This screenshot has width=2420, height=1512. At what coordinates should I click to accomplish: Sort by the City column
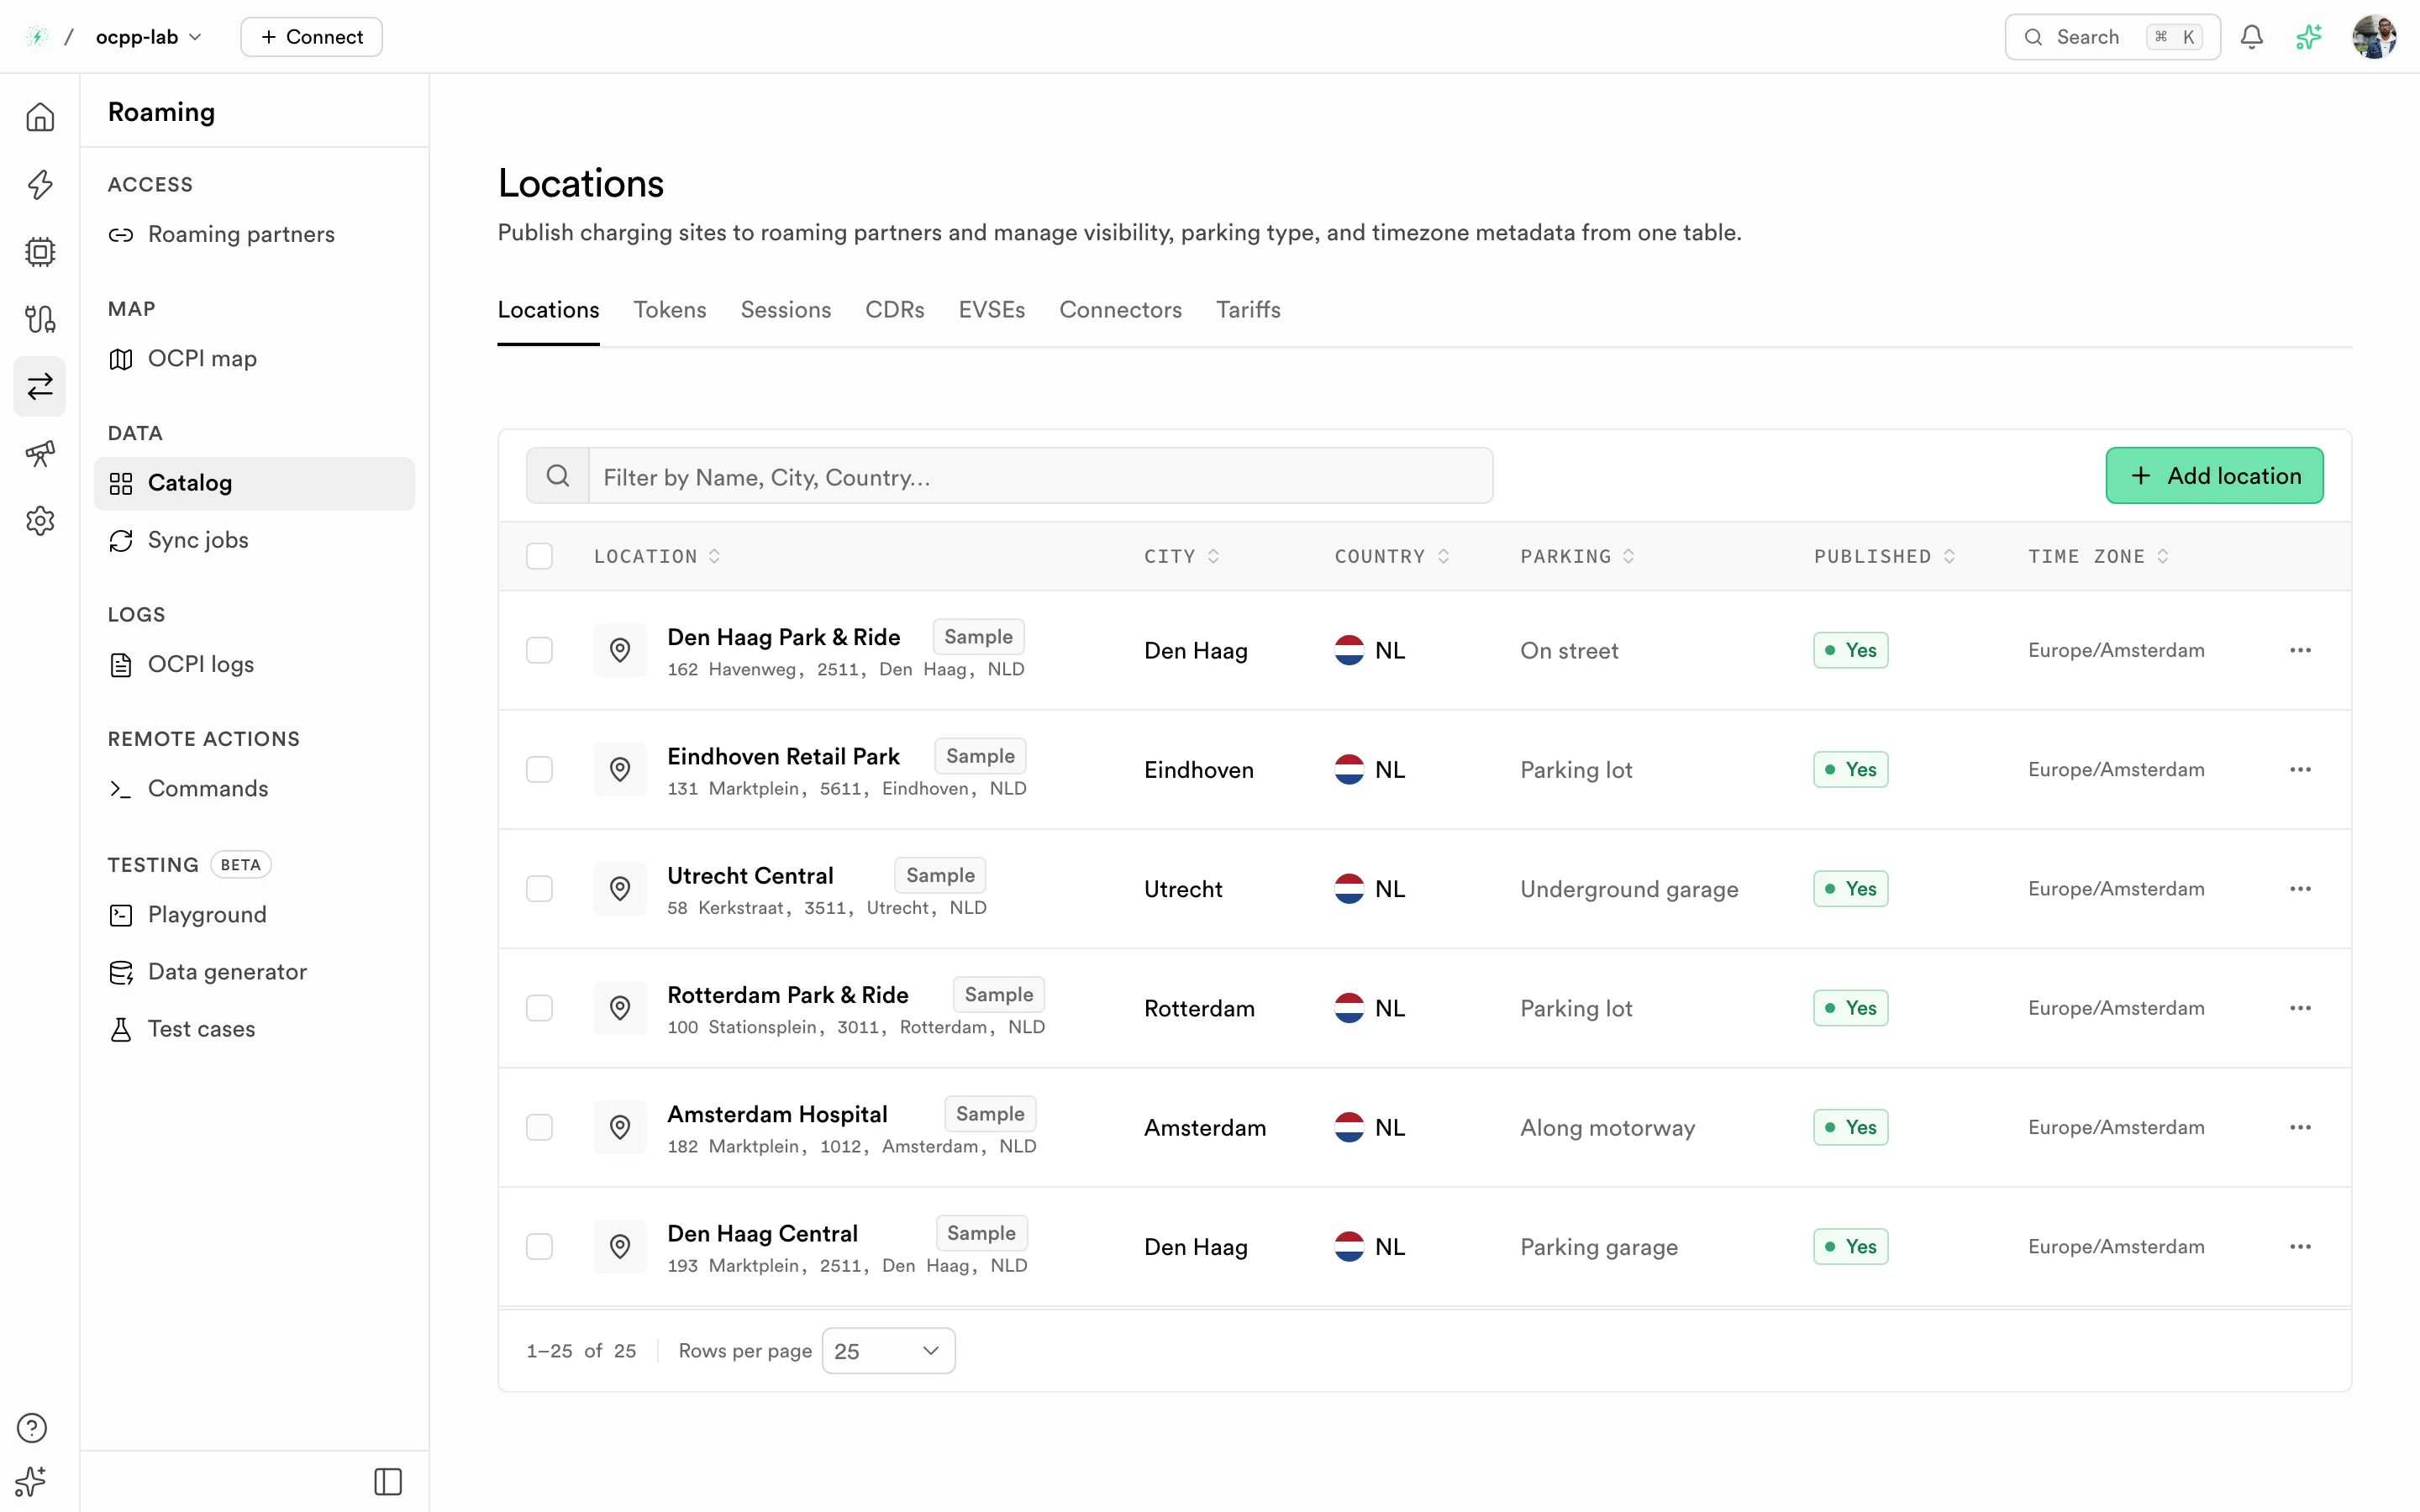pyautogui.click(x=1182, y=556)
